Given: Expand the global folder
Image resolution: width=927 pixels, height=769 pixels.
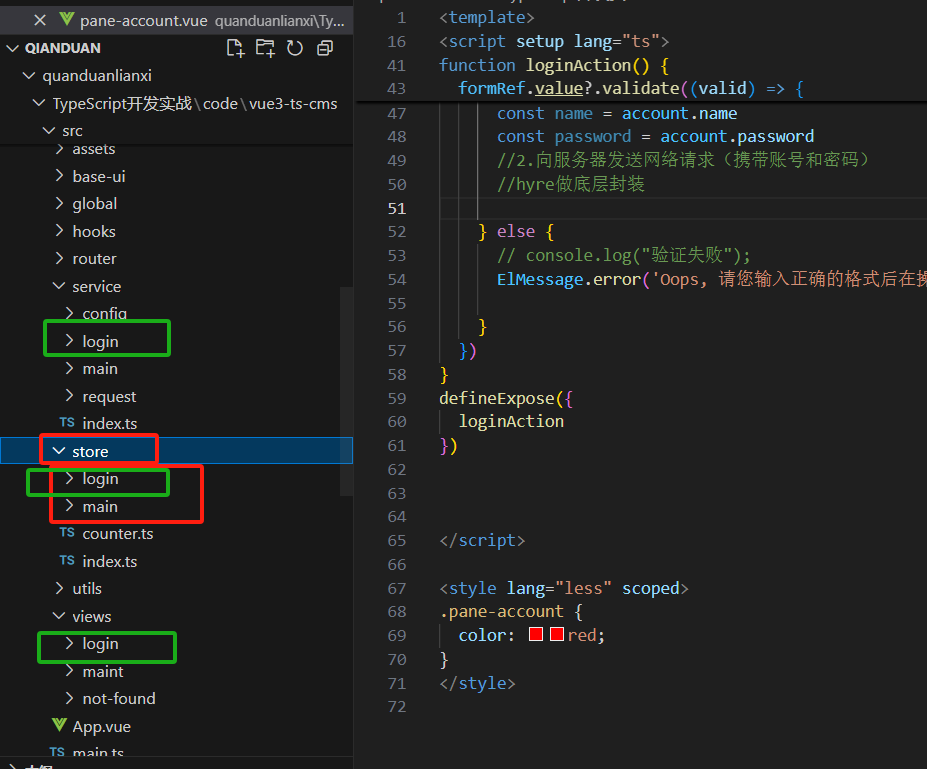Looking at the screenshot, I should coord(59,203).
